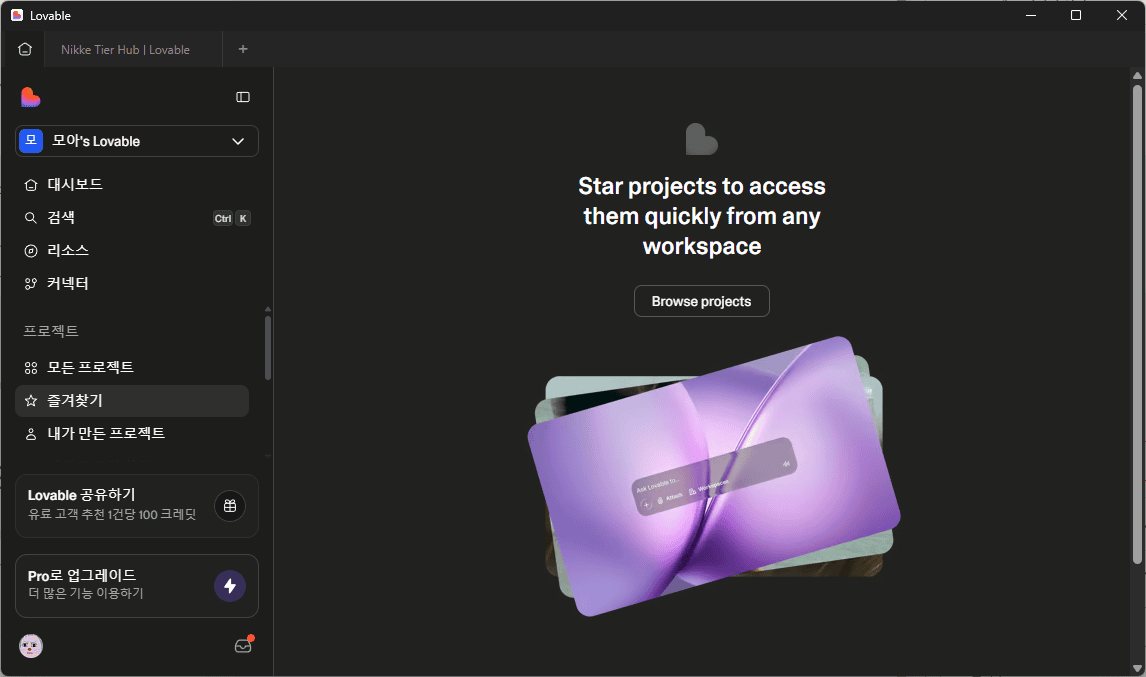This screenshot has height=677, width=1146.
Task: Click the lightning bolt upgrade icon
Action: click(x=229, y=586)
